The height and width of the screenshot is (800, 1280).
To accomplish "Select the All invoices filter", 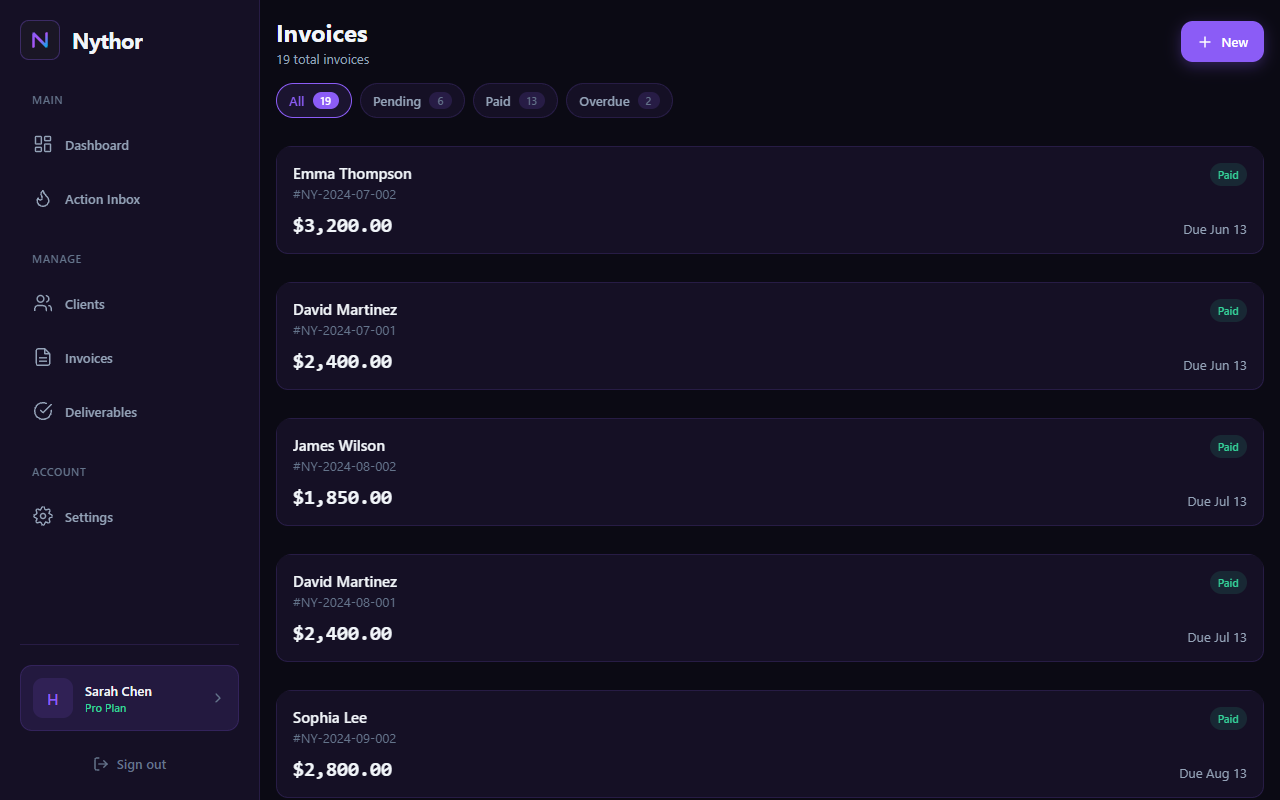I will [313, 100].
